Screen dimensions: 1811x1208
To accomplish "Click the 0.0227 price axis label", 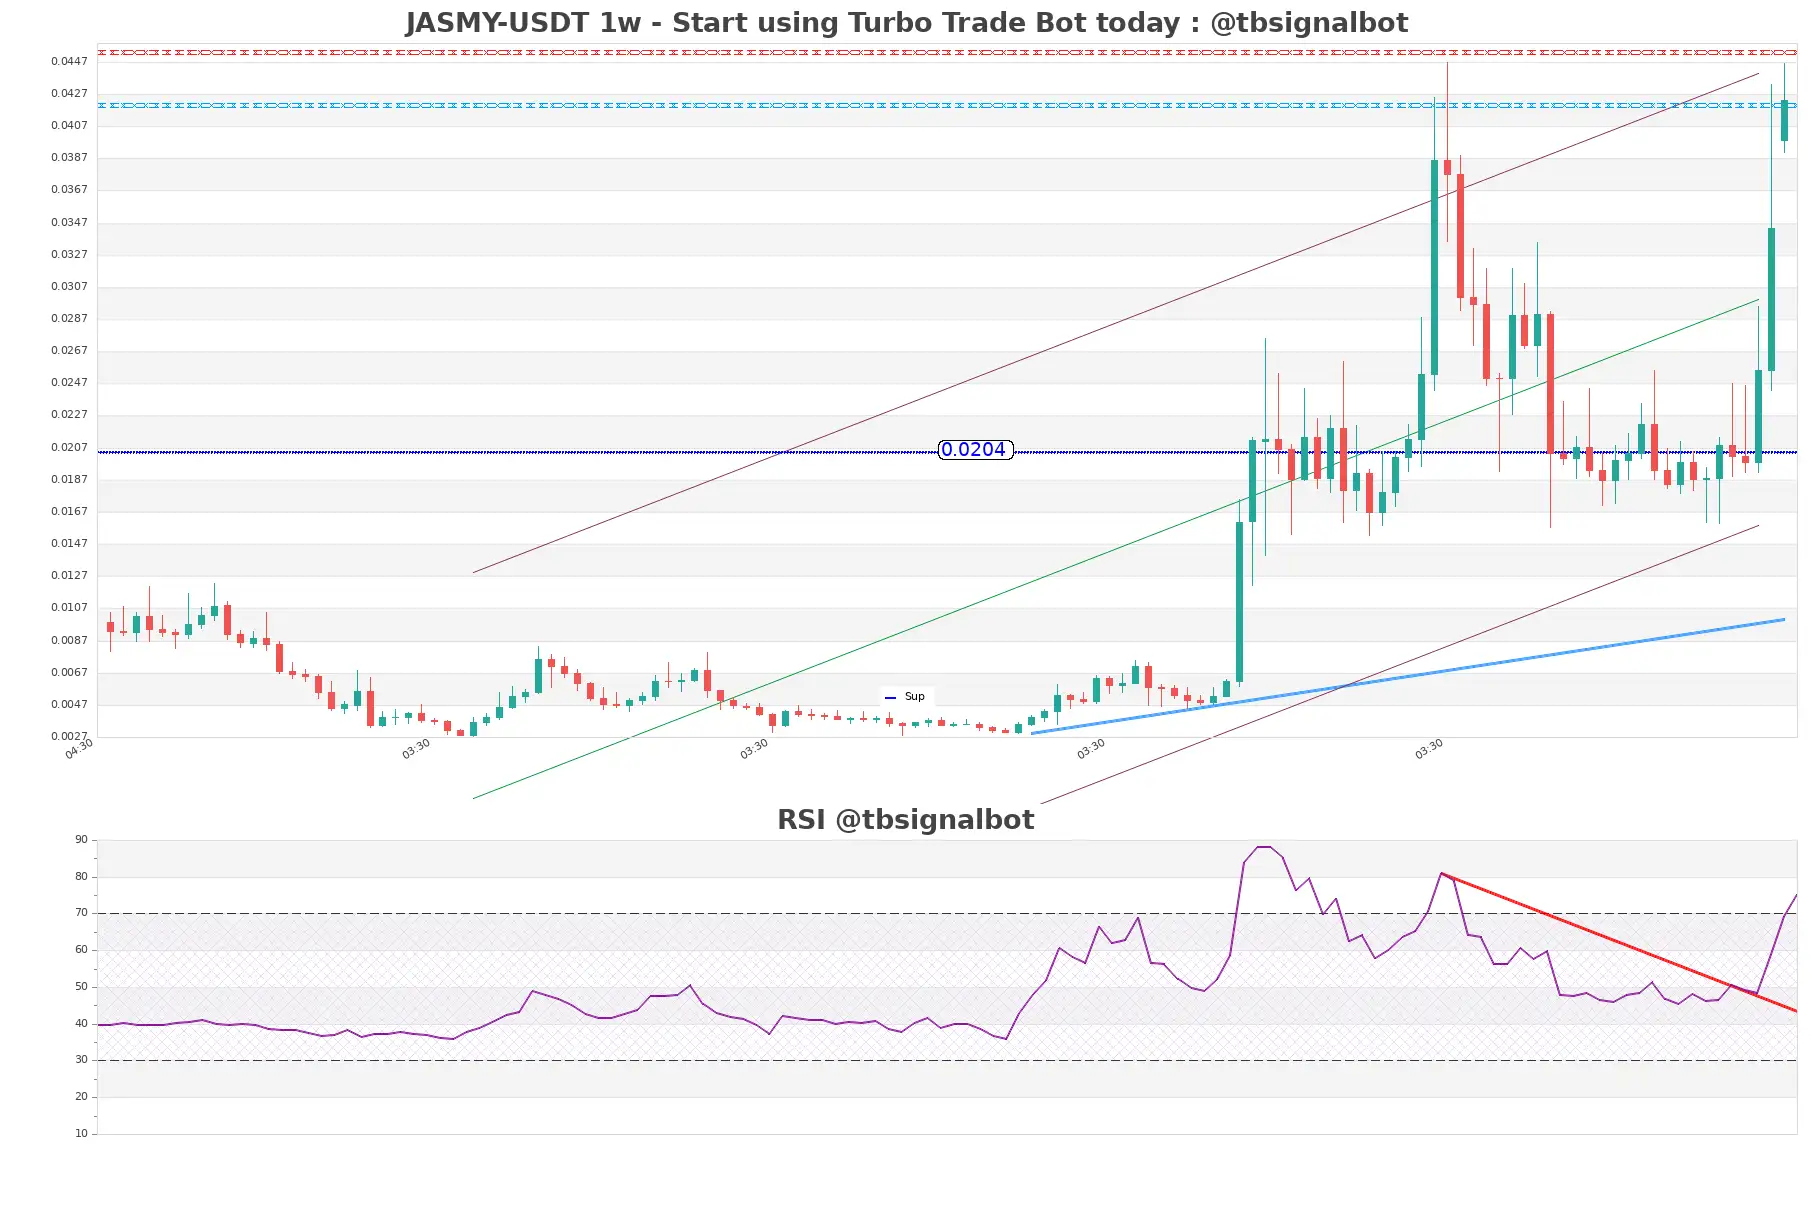I will [x=69, y=414].
